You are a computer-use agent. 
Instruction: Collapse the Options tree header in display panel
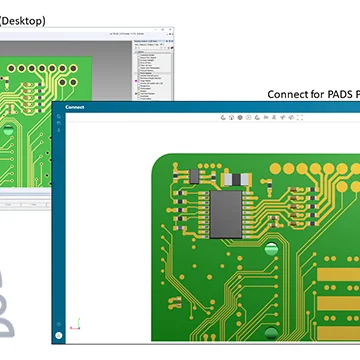136,52
